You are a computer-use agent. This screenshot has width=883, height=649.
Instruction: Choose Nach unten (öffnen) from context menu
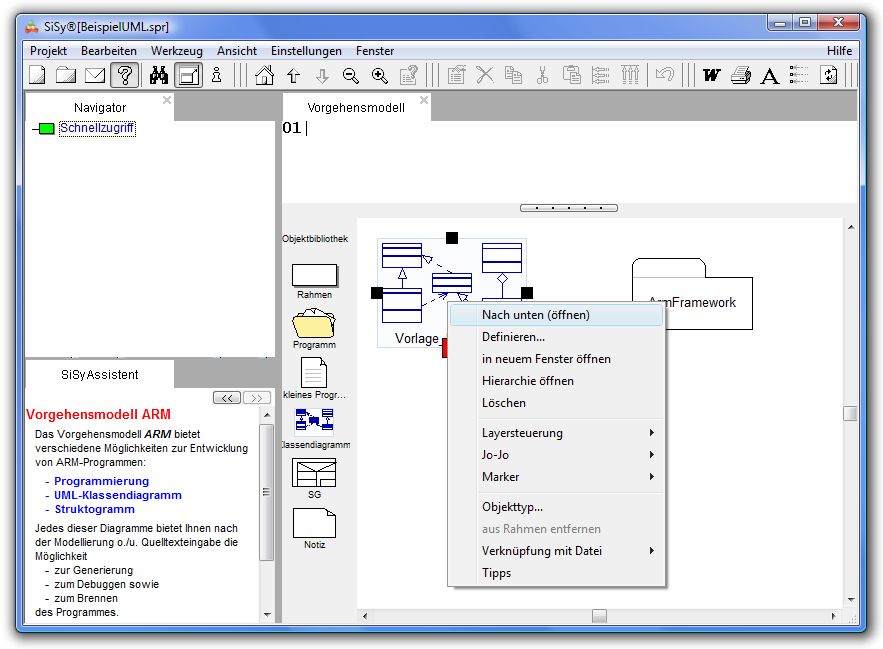point(556,315)
